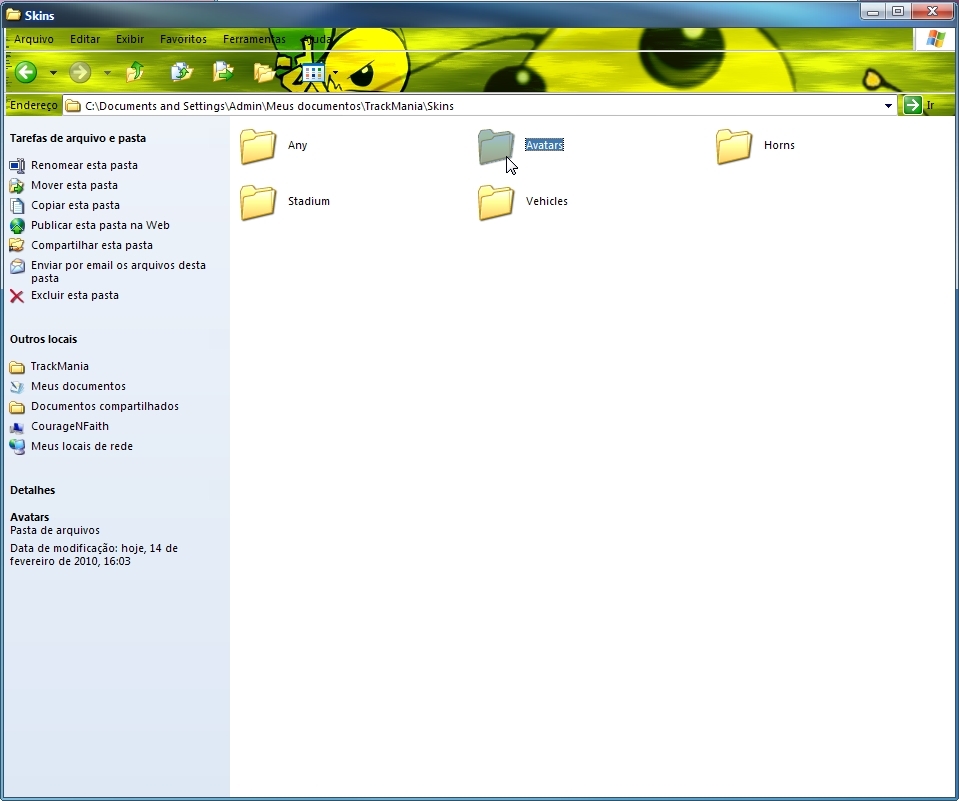Click the Move To folder toolbar icon

[x=223, y=72]
